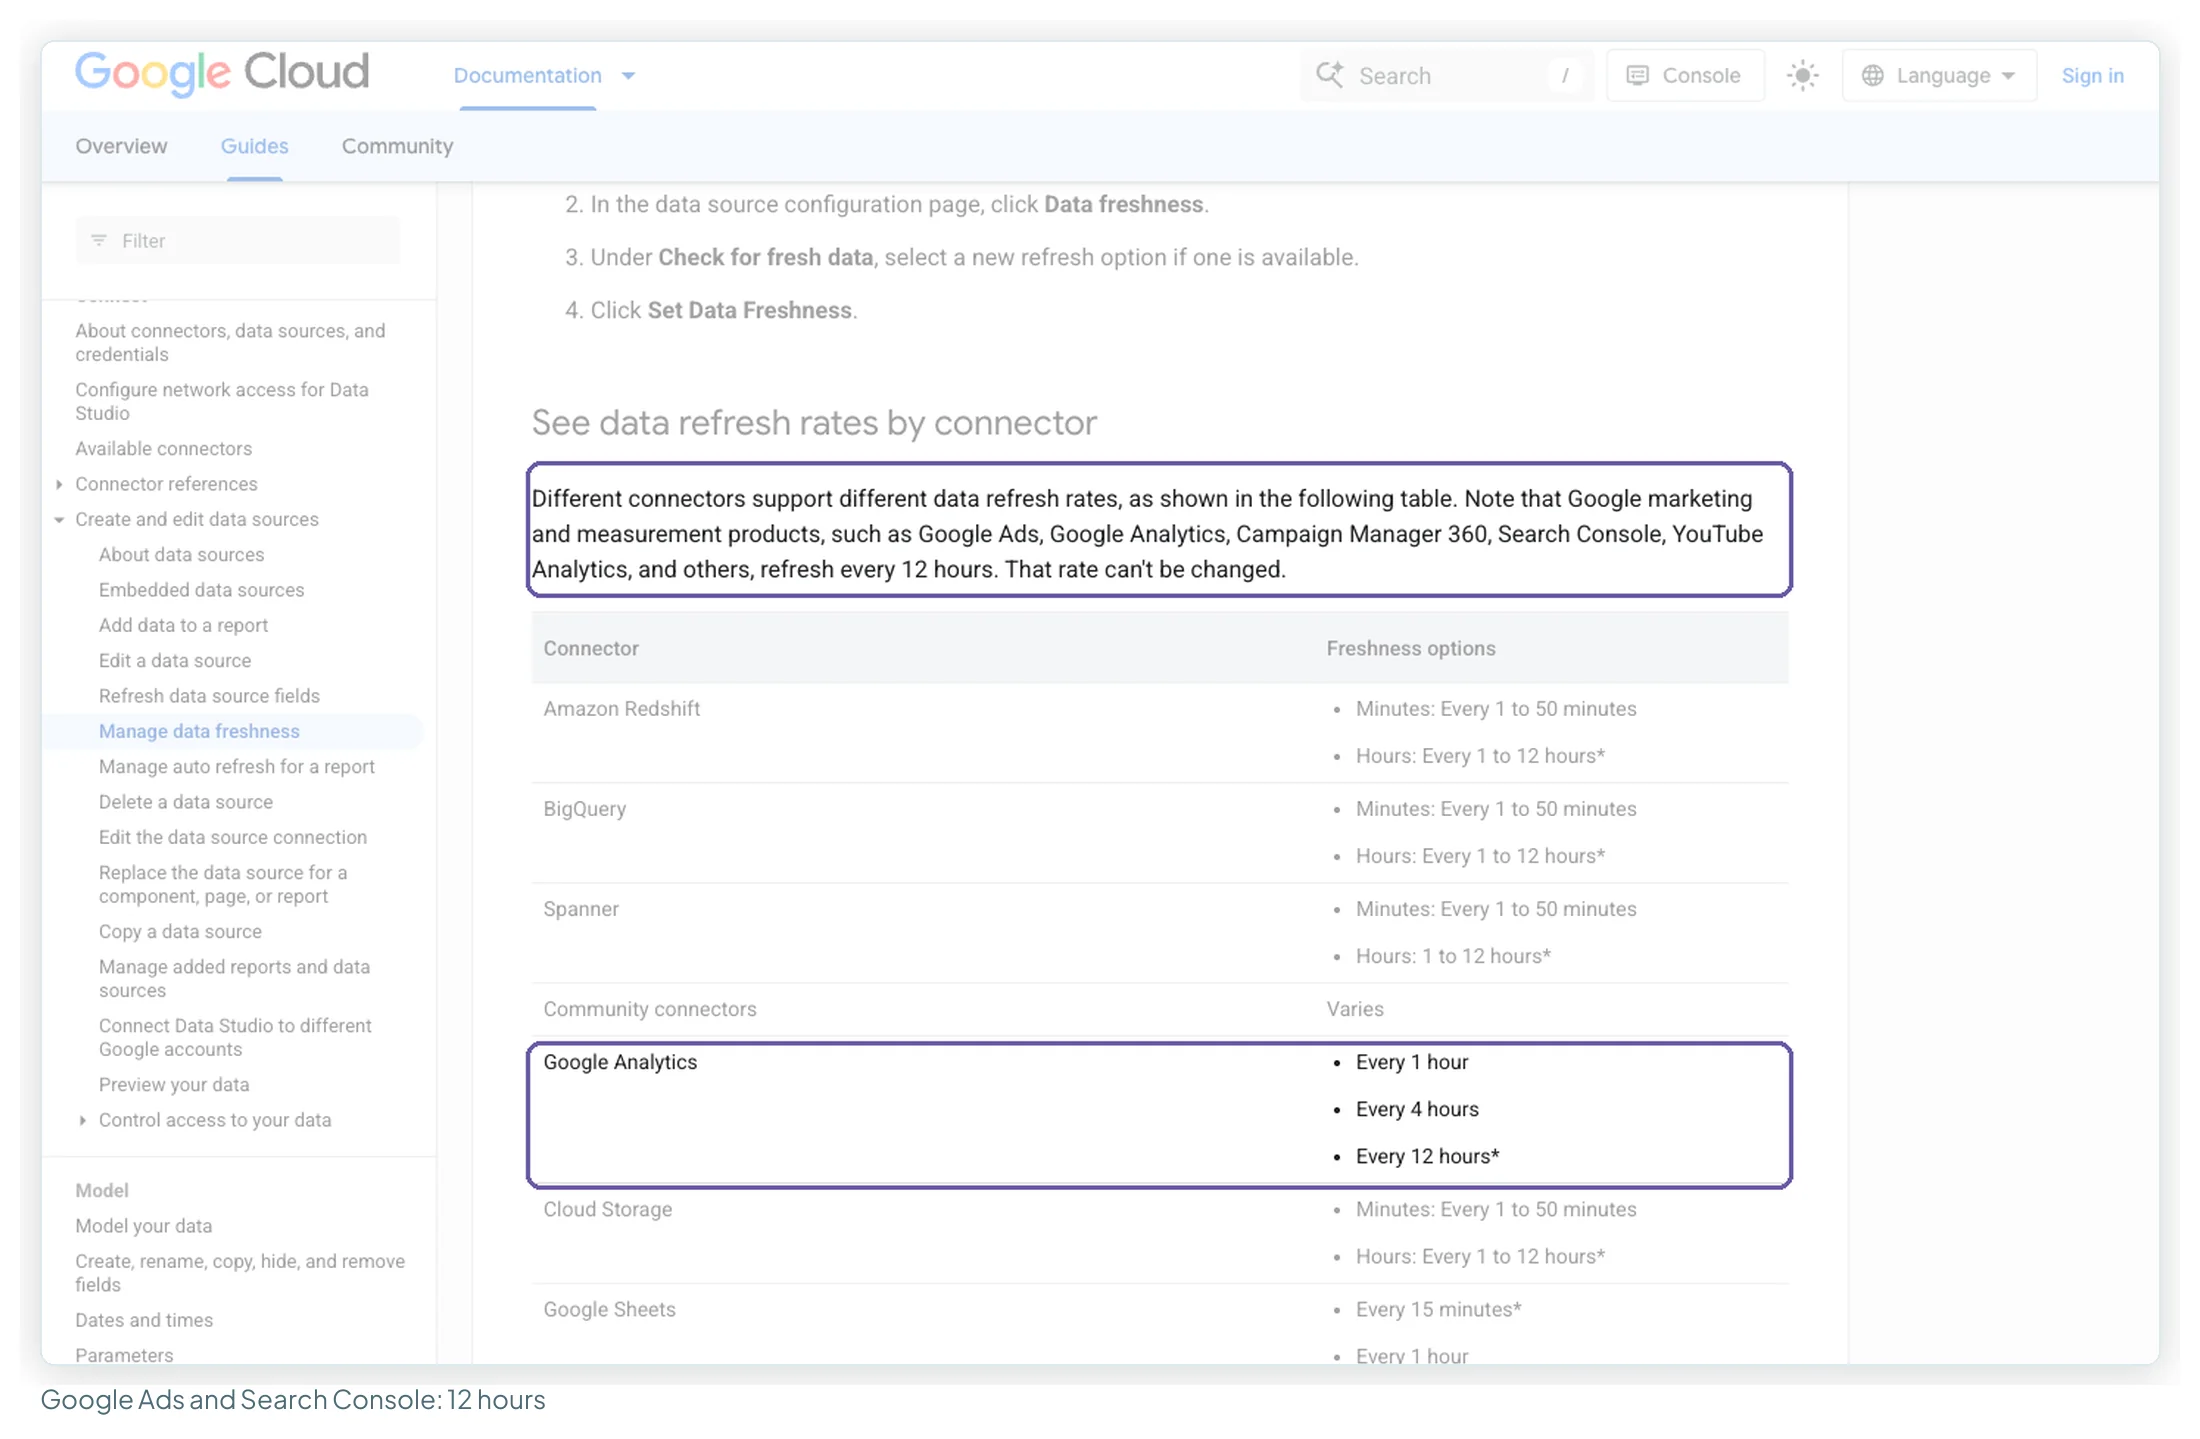The height and width of the screenshot is (1439, 2200).
Task: Open Embedded data sources page
Action: click(201, 590)
